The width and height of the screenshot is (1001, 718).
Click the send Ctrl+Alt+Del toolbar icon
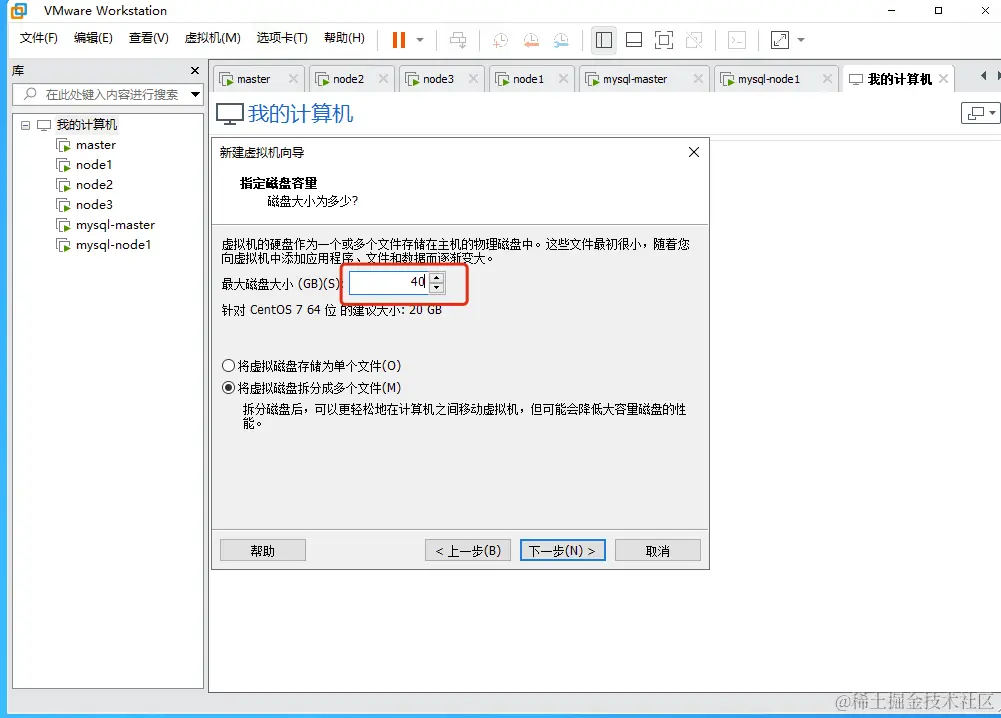(x=458, y=40)
